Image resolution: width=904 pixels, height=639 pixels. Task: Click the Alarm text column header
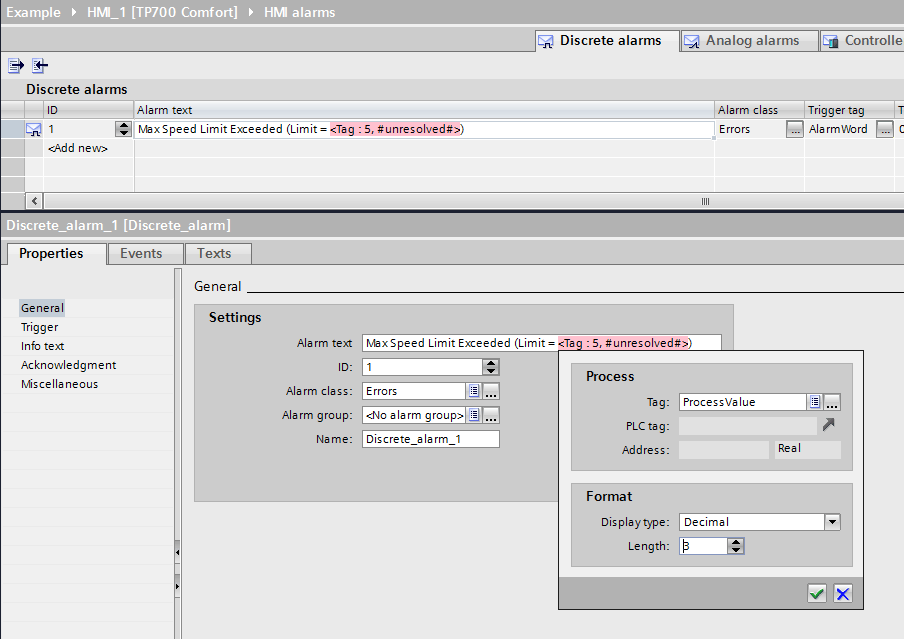point(424,110)
